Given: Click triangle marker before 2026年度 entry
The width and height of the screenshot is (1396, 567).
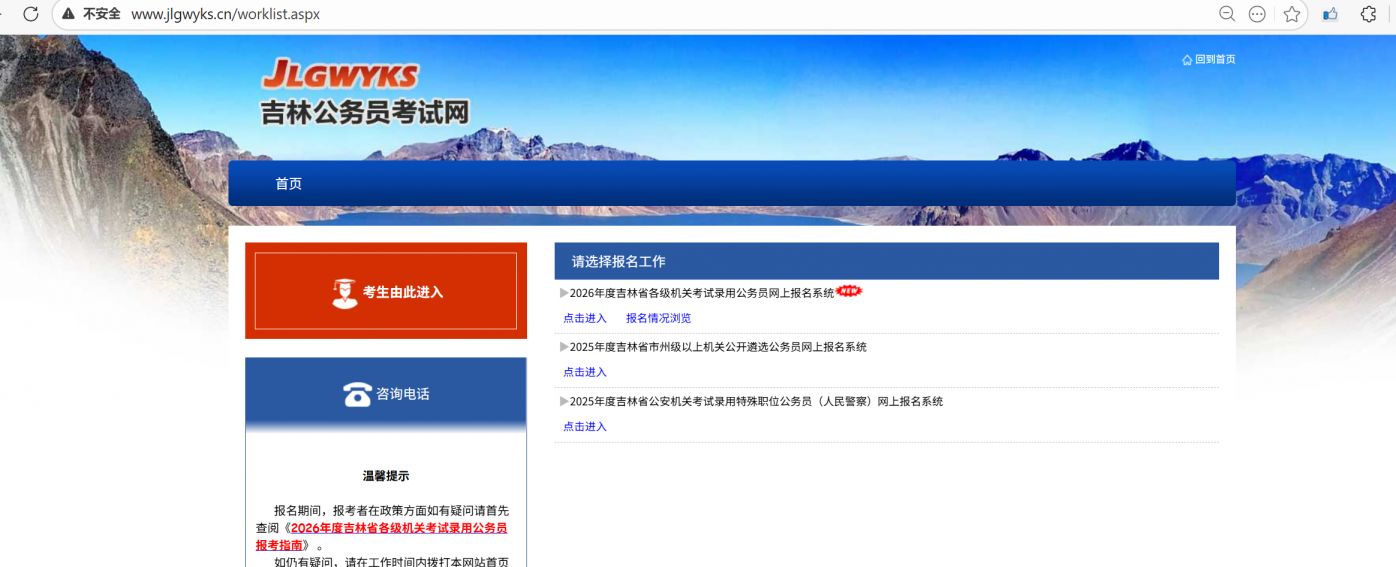Looking at the screenshot, I should (x=564, y=293).
